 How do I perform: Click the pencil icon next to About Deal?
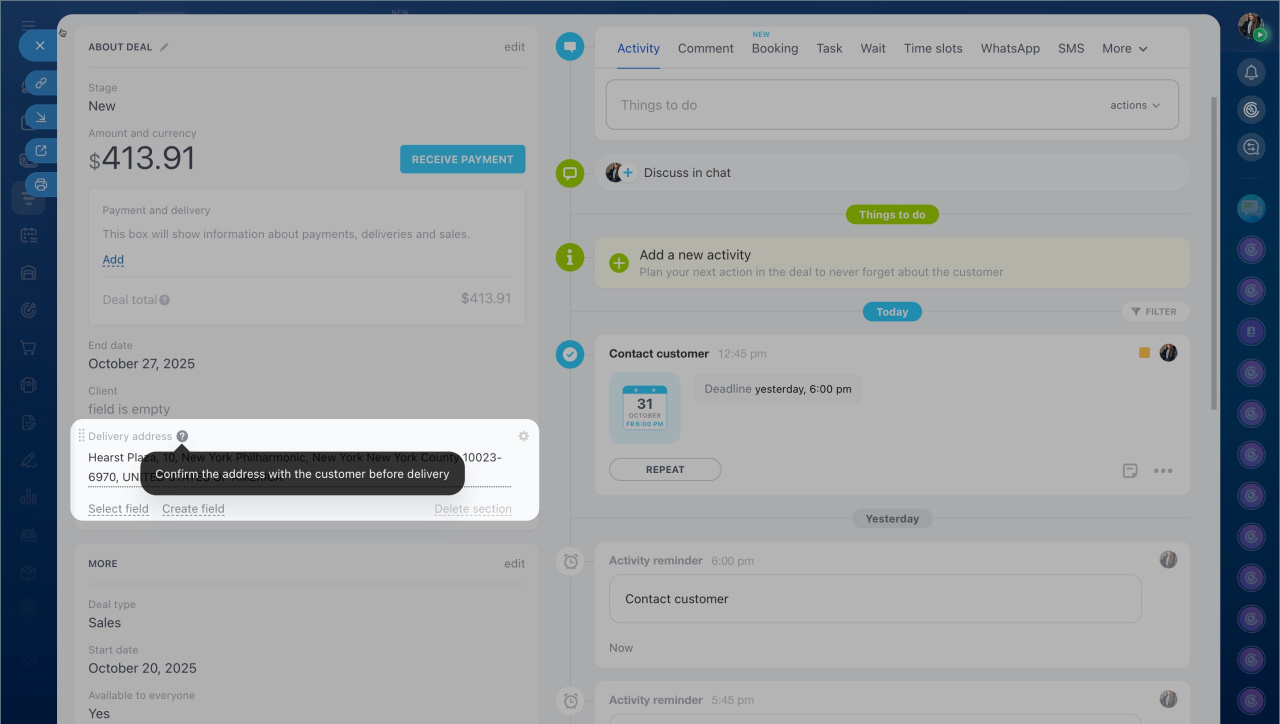tap(164, 47)
